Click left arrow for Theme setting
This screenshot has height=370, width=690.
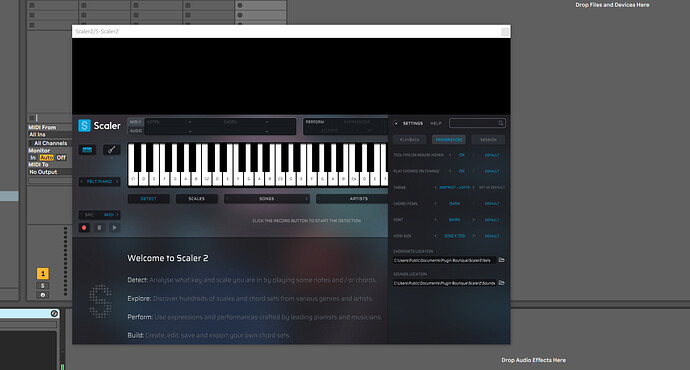pyautogui.click(x=436, y=187)
